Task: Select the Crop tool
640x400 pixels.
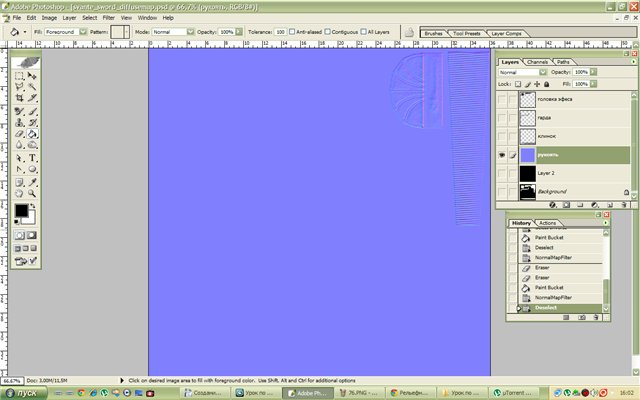Action: 19,98
